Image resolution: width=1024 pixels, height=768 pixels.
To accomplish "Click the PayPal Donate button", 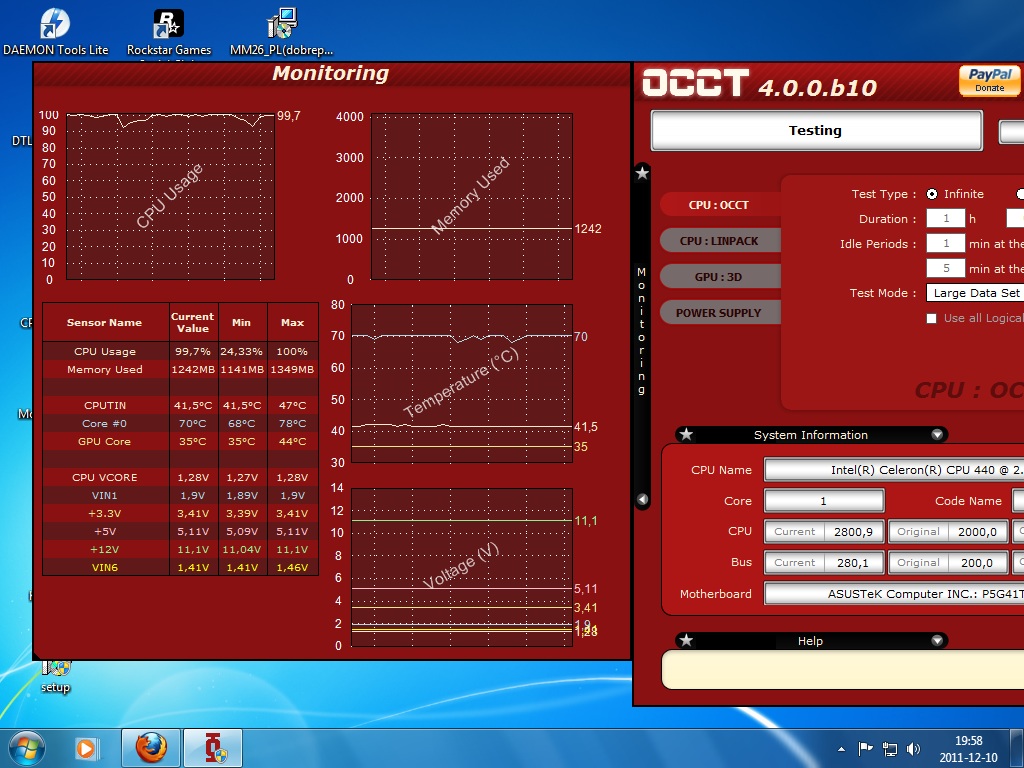I will (x=989, y=80).
